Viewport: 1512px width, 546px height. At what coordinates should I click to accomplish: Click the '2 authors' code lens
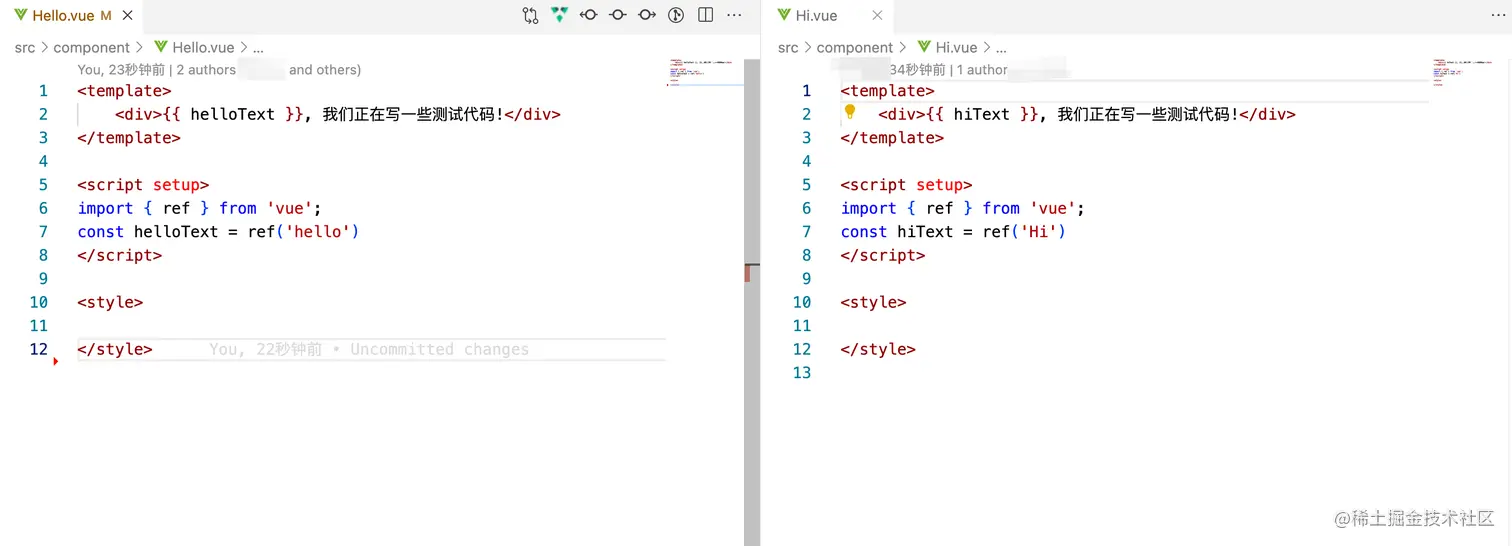206,70
